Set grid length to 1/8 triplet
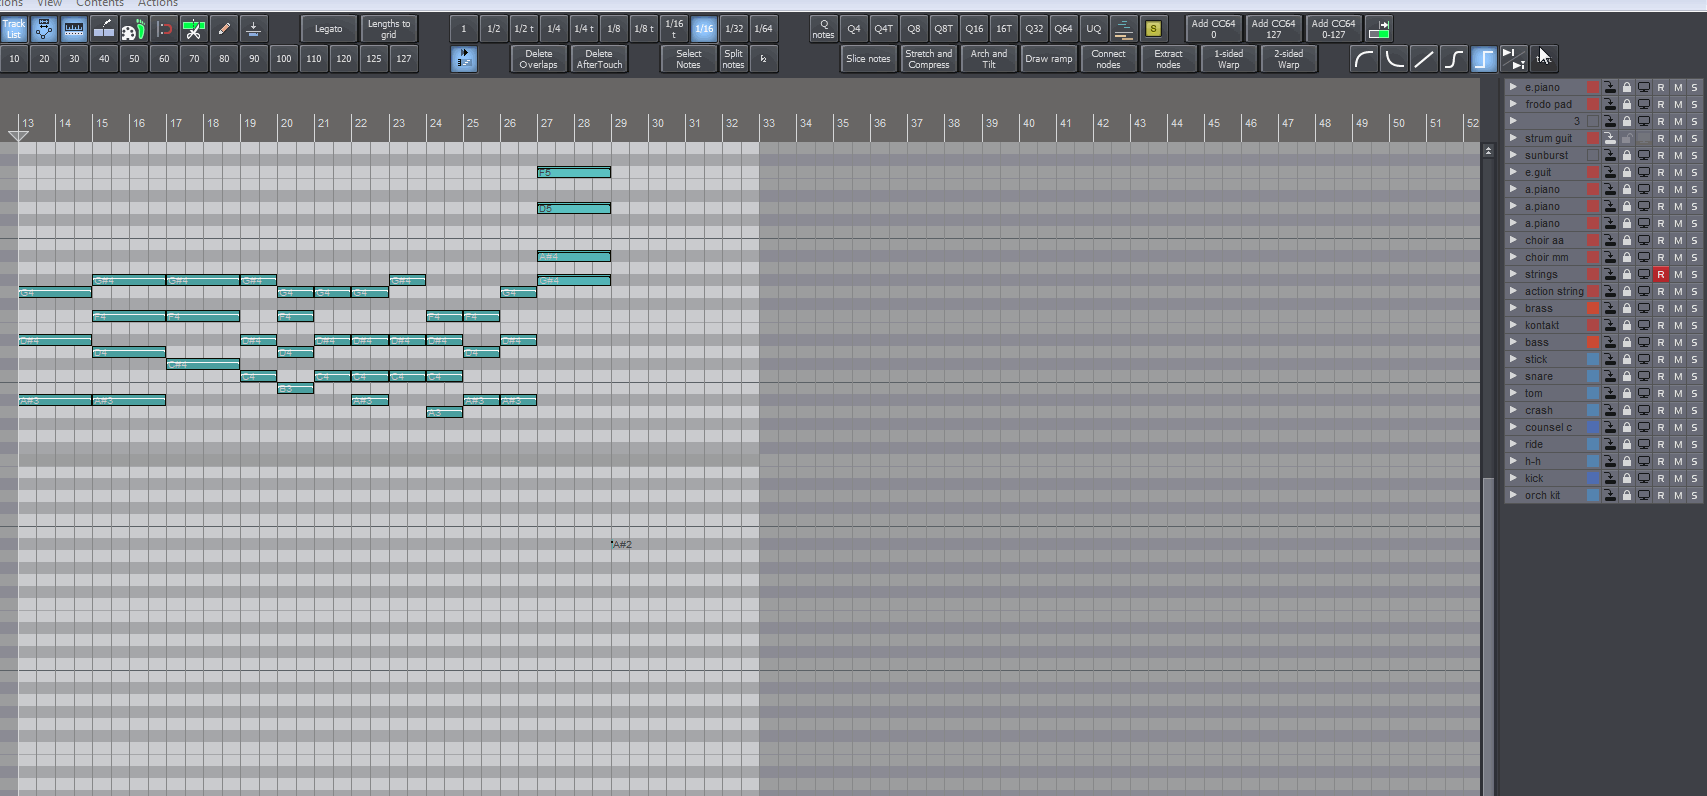The image size is (1707, 796). click(644, 29)
